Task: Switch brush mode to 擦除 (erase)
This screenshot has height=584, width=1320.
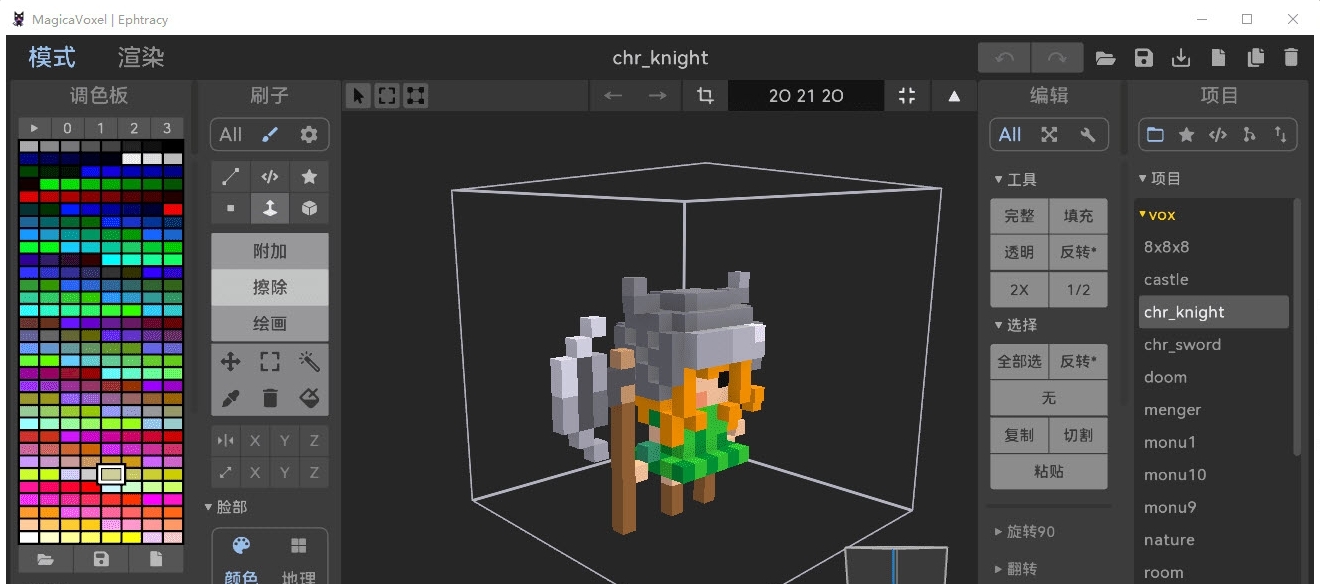Action: pyautogui.click(x=269, y=286)
